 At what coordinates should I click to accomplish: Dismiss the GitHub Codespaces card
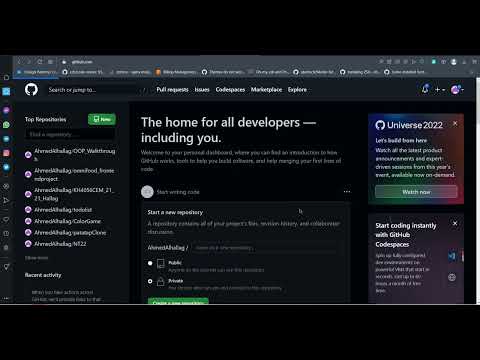click(455, 223)
